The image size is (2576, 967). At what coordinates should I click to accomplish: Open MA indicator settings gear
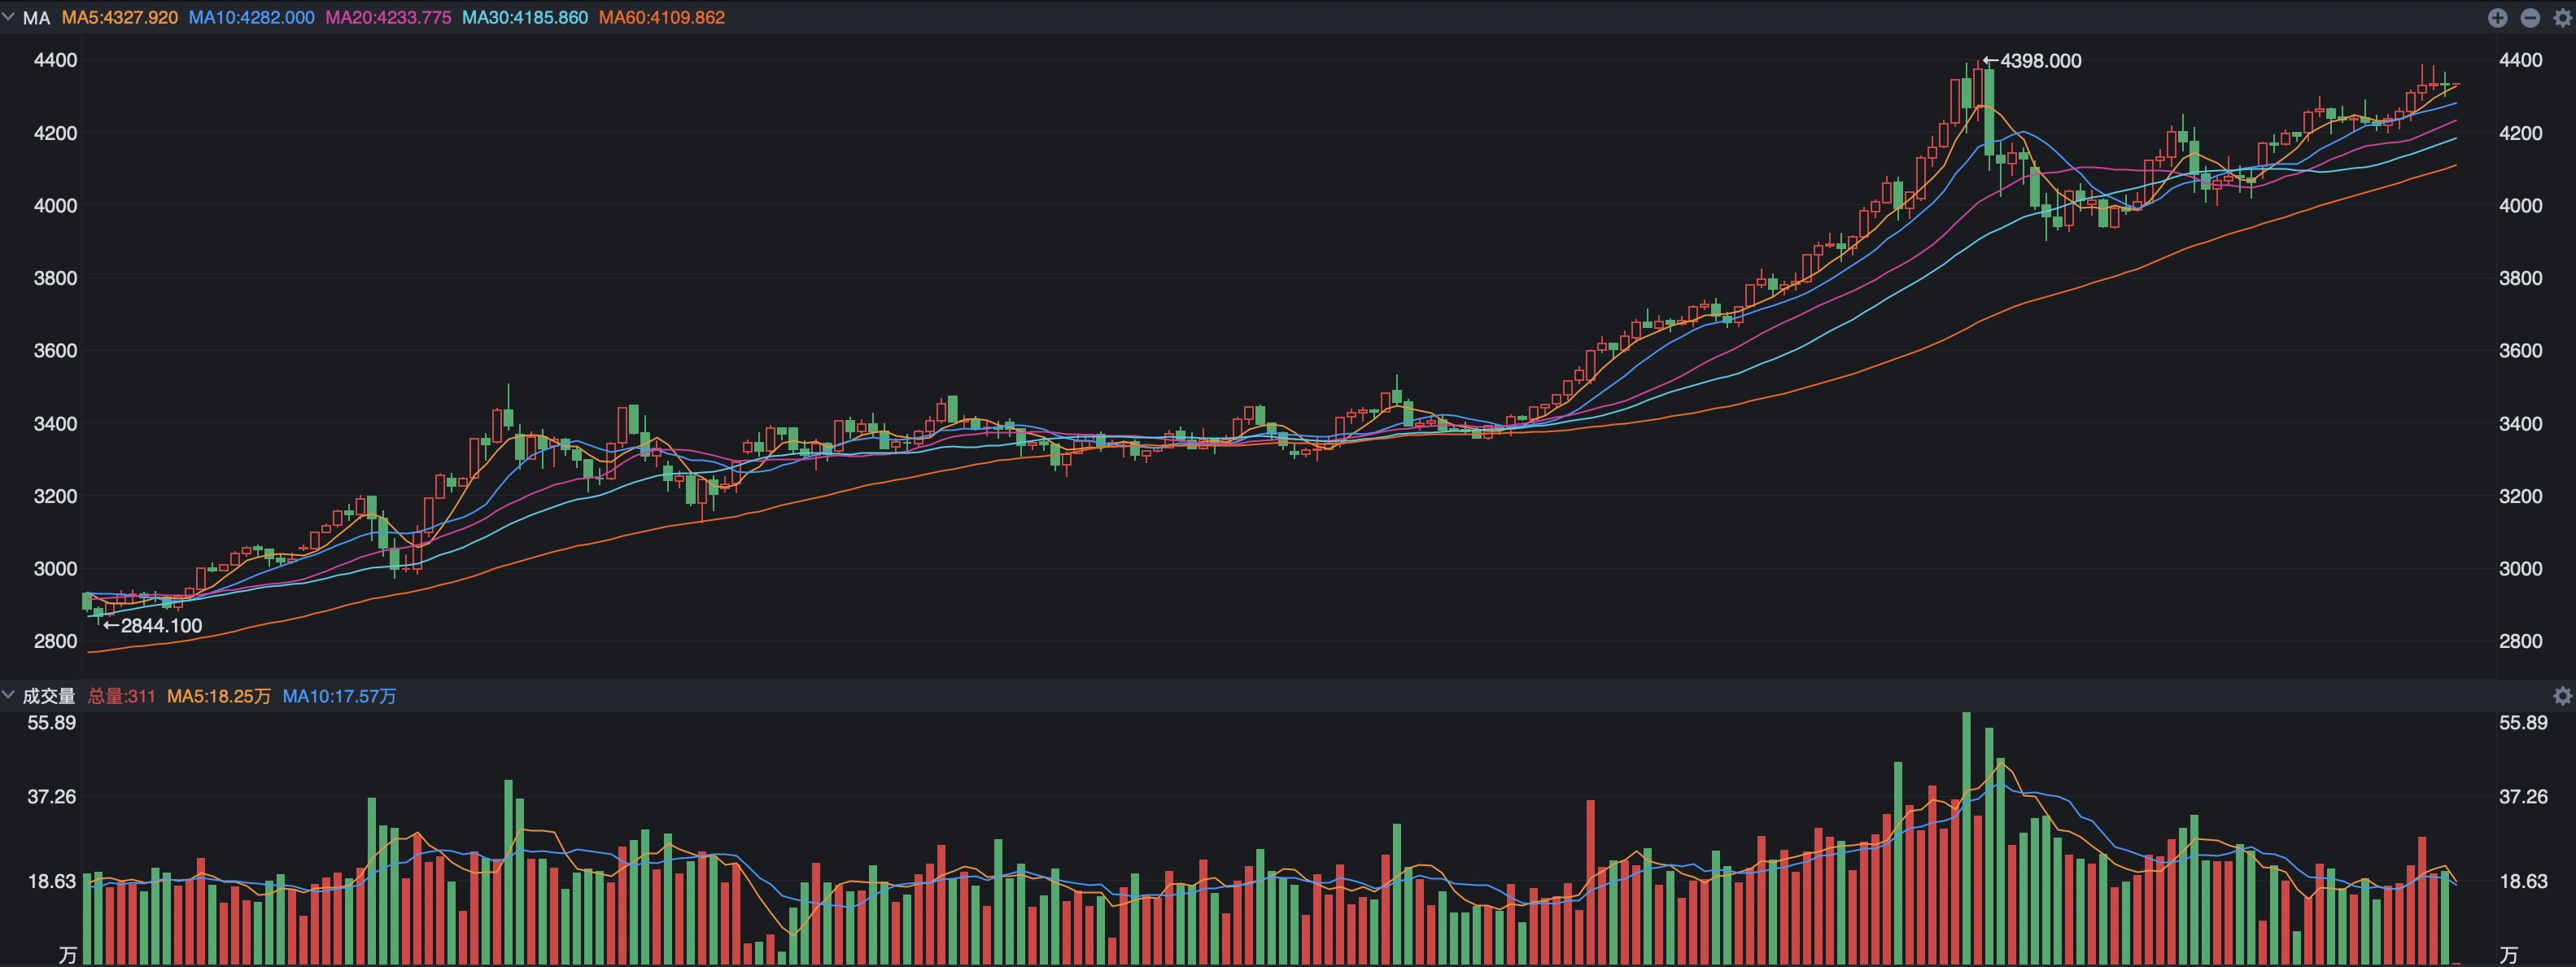click(x=2562, y=18)
